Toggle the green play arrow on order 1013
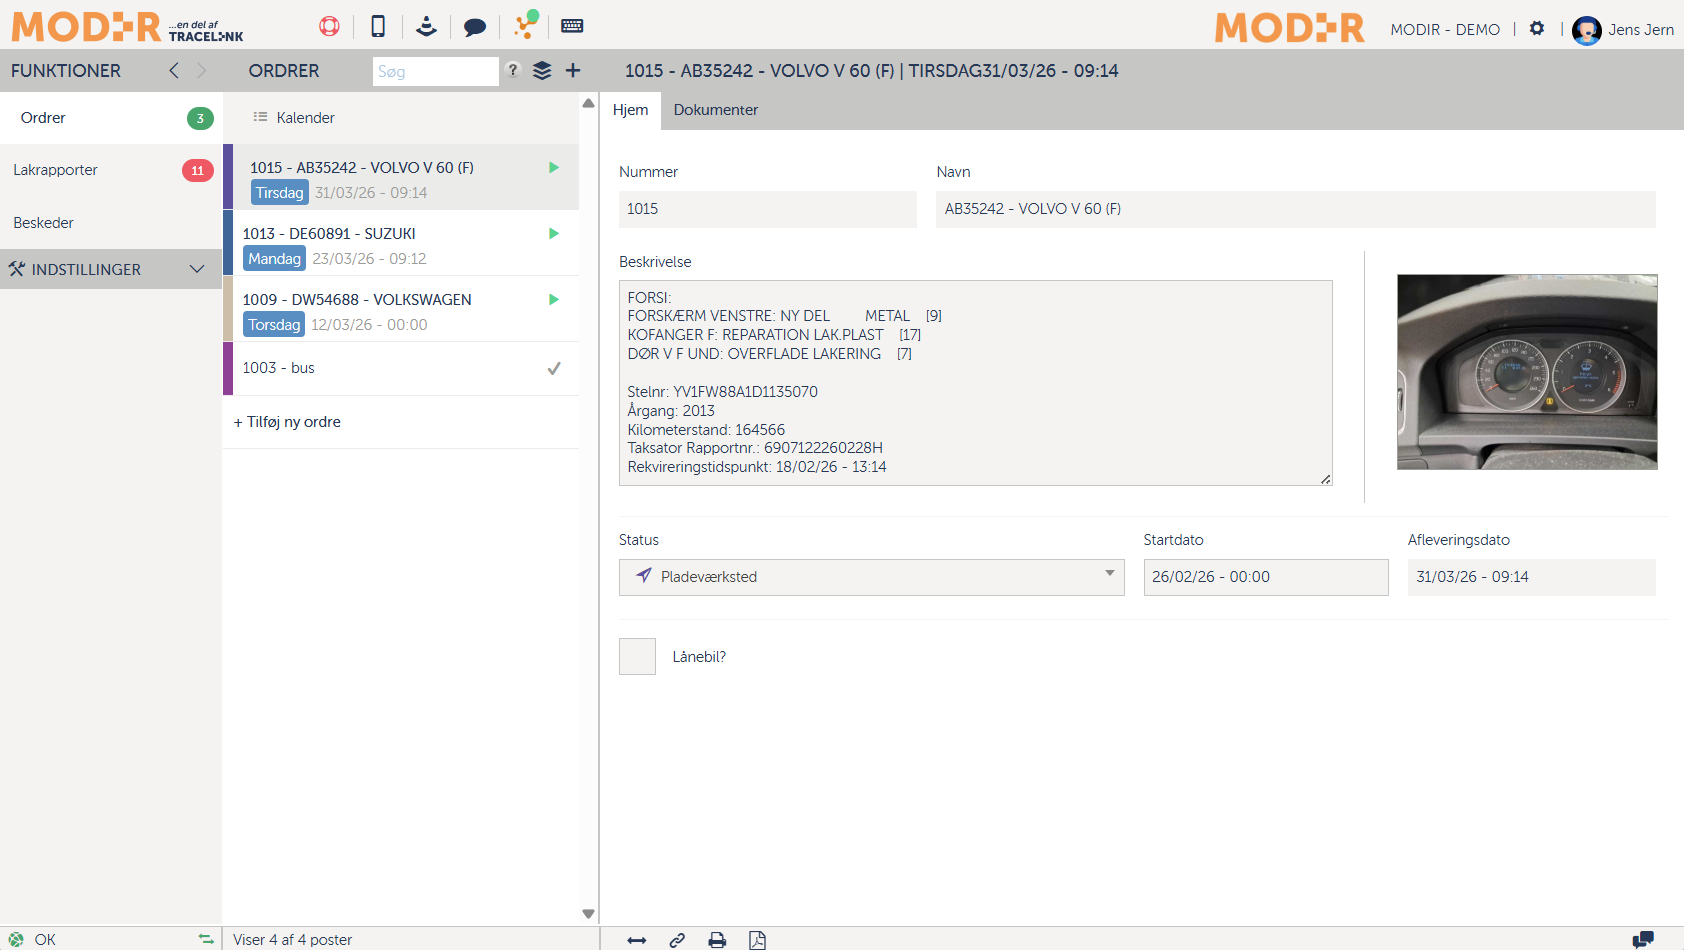The width and height of the screenshot is (1684, 950). (554, 234)
